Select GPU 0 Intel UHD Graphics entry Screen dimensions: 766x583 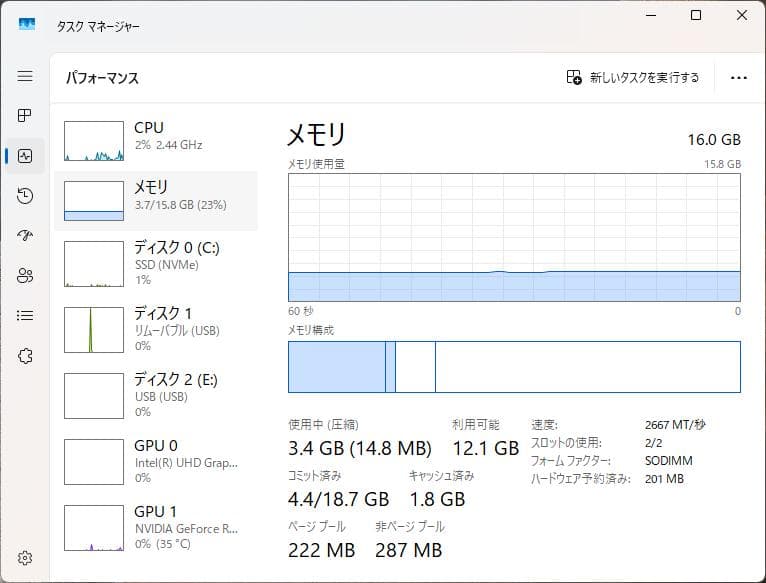[x=156, y=462]
